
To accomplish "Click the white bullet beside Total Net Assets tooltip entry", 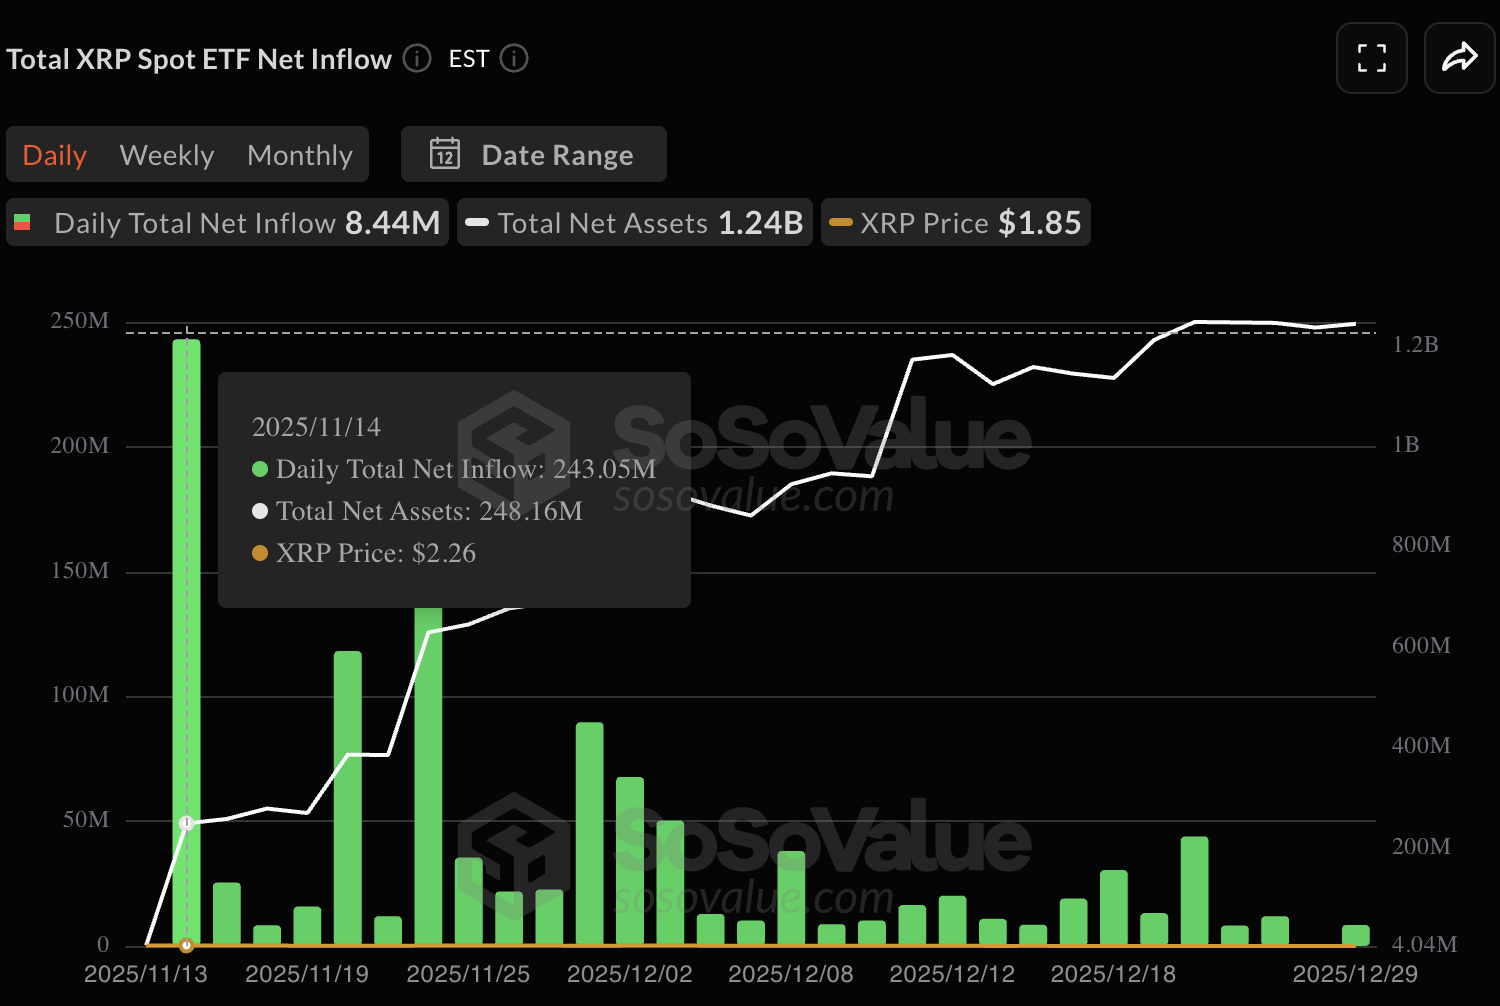I will coord(259,511).
